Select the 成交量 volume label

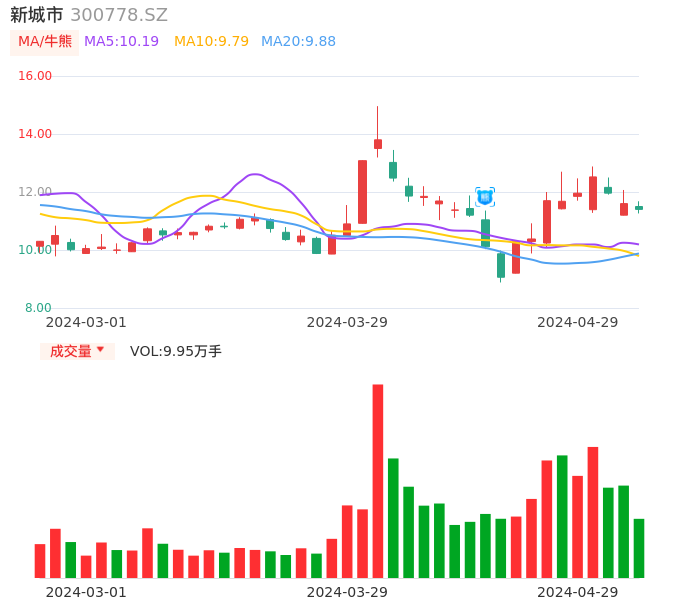click(70, 351)
